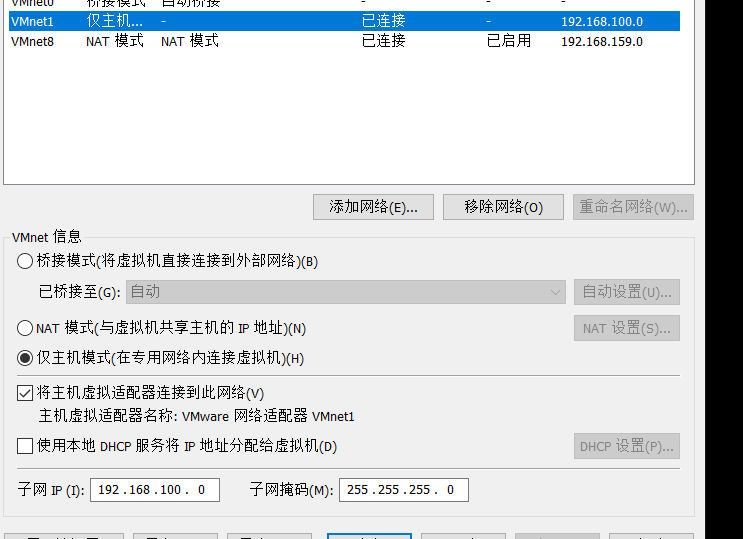Screen dimensions: 743x539
Task: Click the 自动设置(U)... button
Action: pyautogui.click(x=627, y=292)
